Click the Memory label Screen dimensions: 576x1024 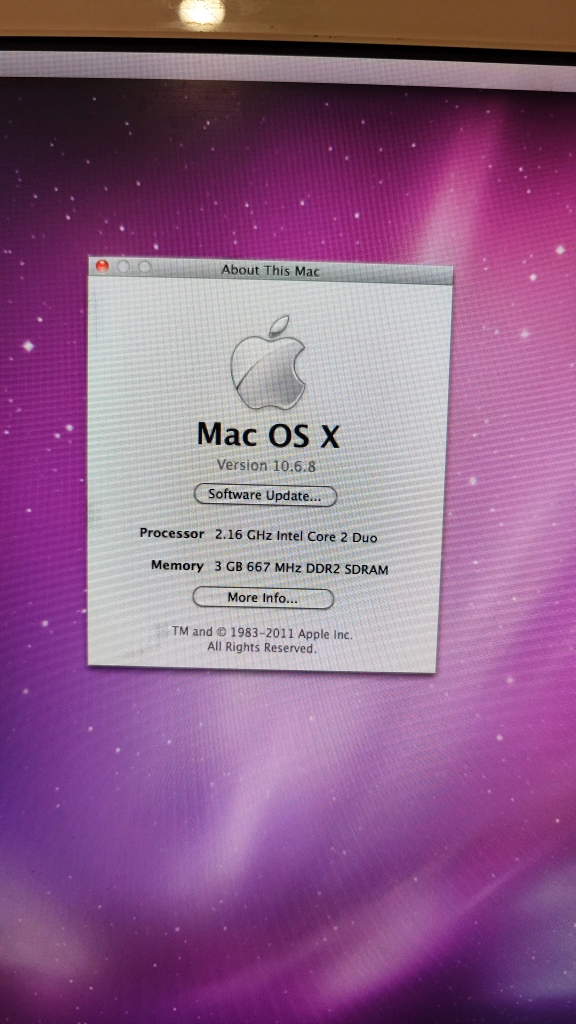click(177, 565)
